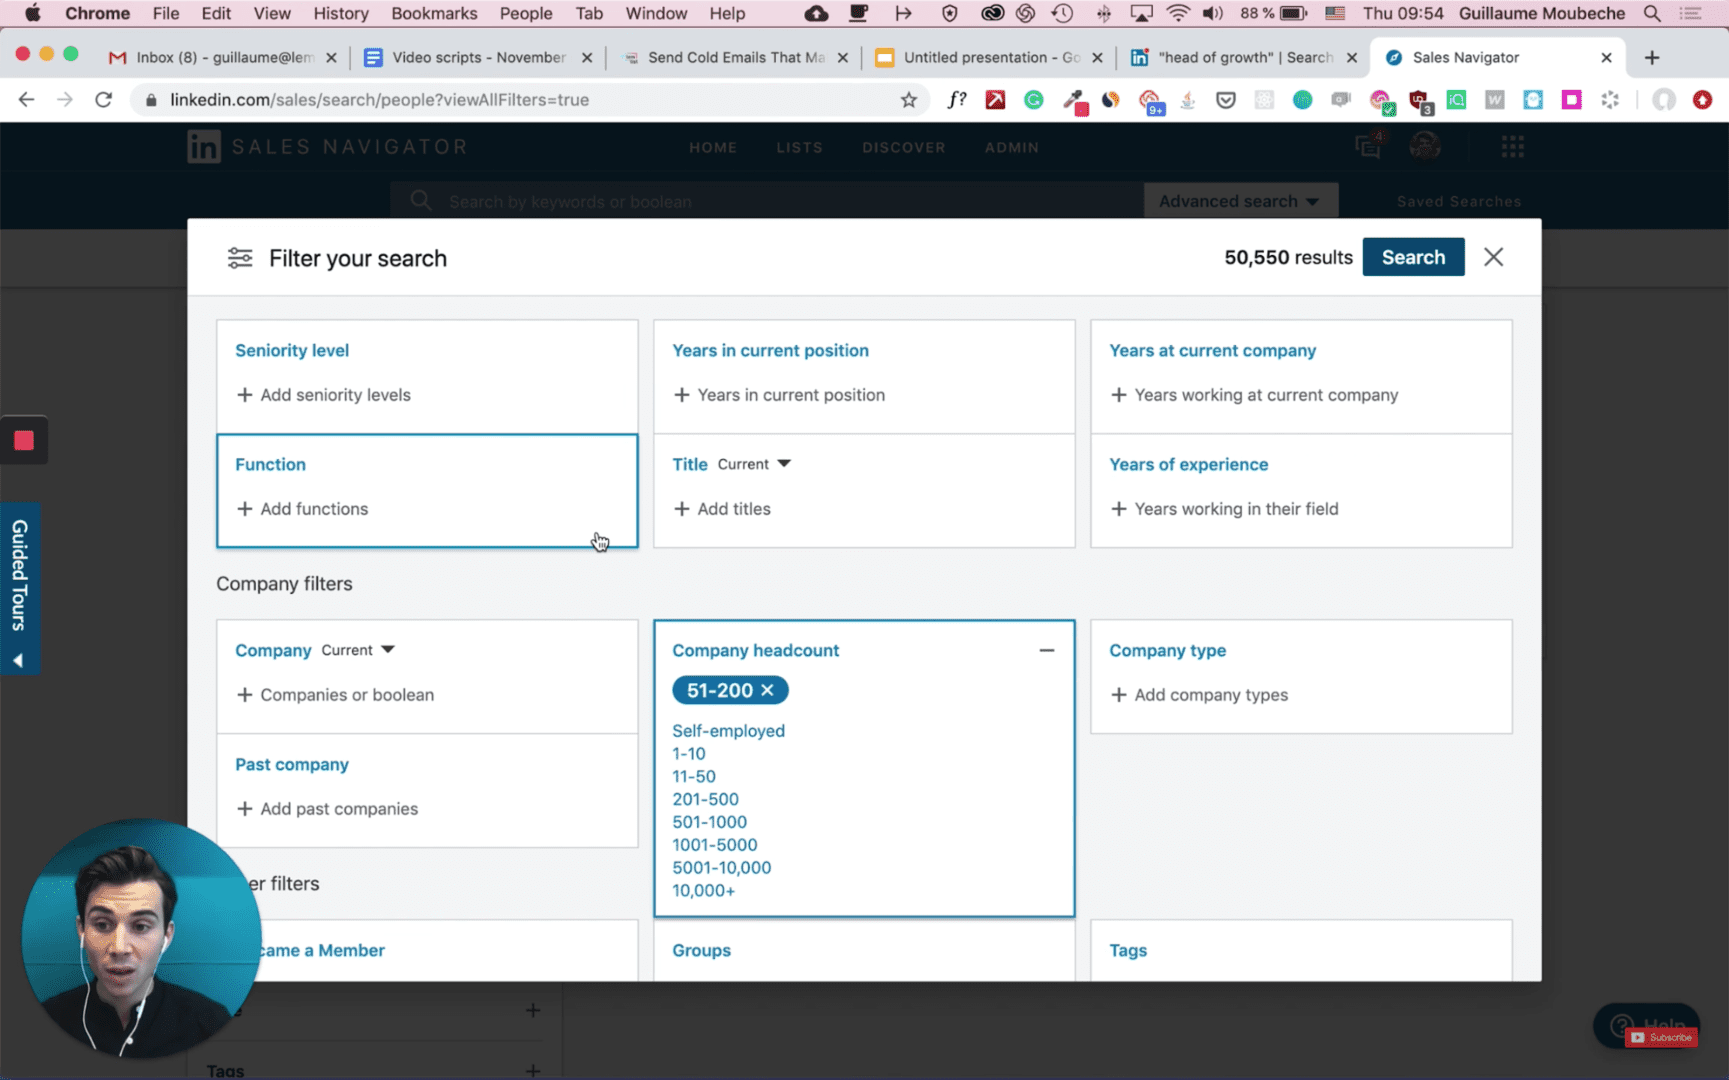Image resolution: width=1729 pixels, height=1080 pixels.
Task: Click the YouTube Subscribe button
Action: click(1662, 1037)
